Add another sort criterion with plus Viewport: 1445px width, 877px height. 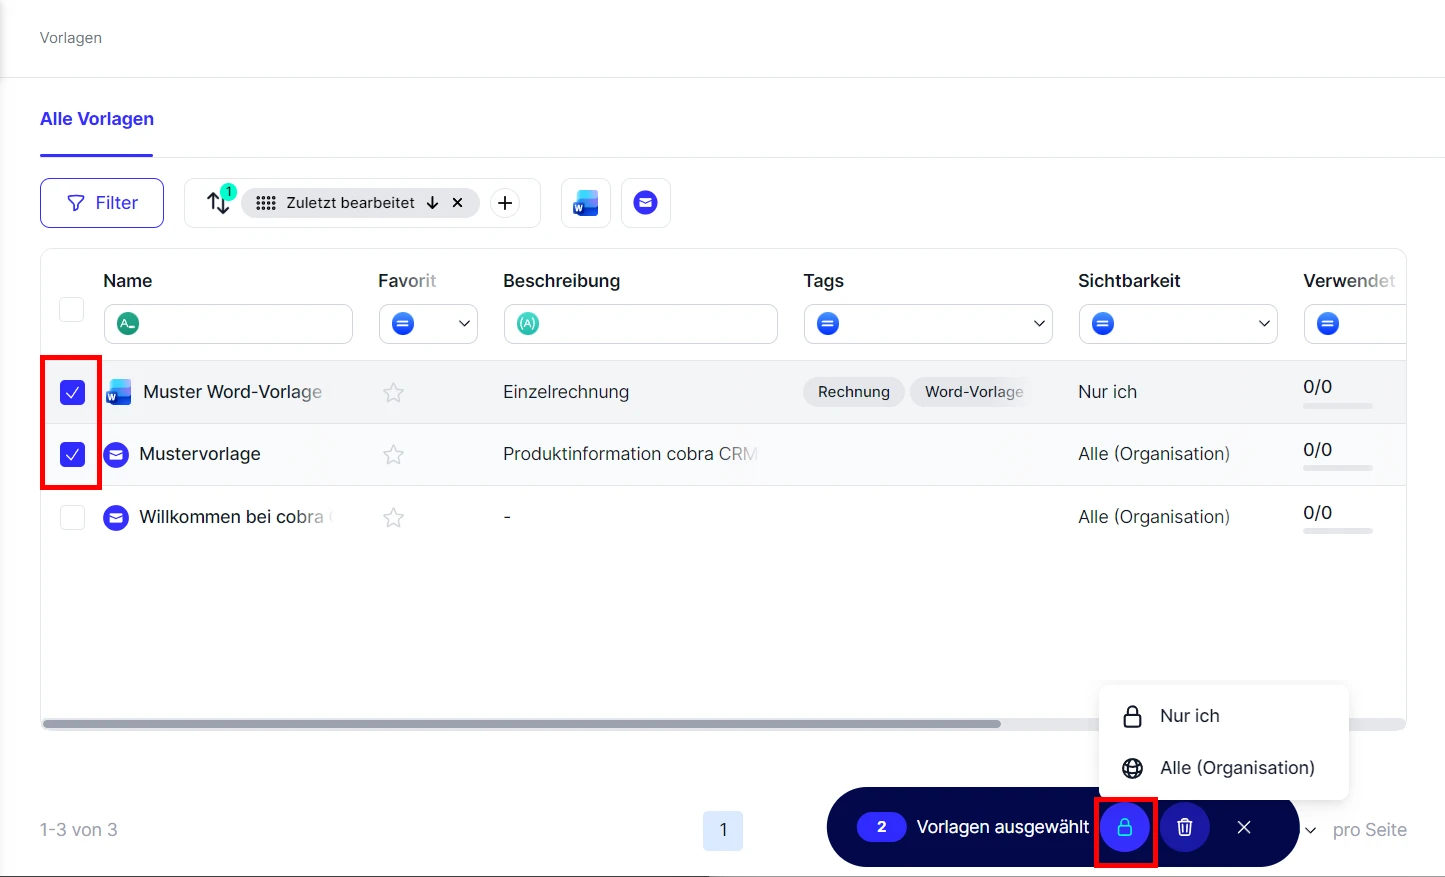[x=505, y=203]
